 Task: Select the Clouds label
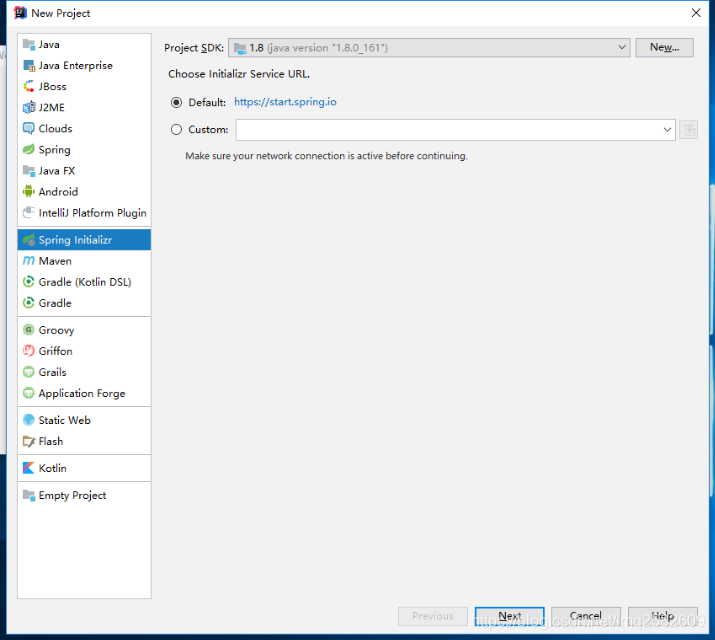(x=55, y=129)
